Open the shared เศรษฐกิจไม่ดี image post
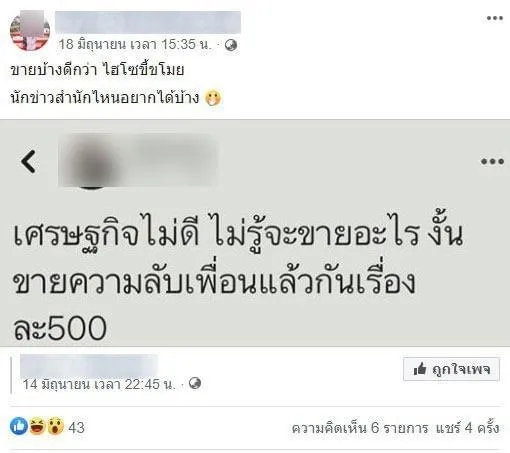 pyautogui.click(x=255, y=233)
